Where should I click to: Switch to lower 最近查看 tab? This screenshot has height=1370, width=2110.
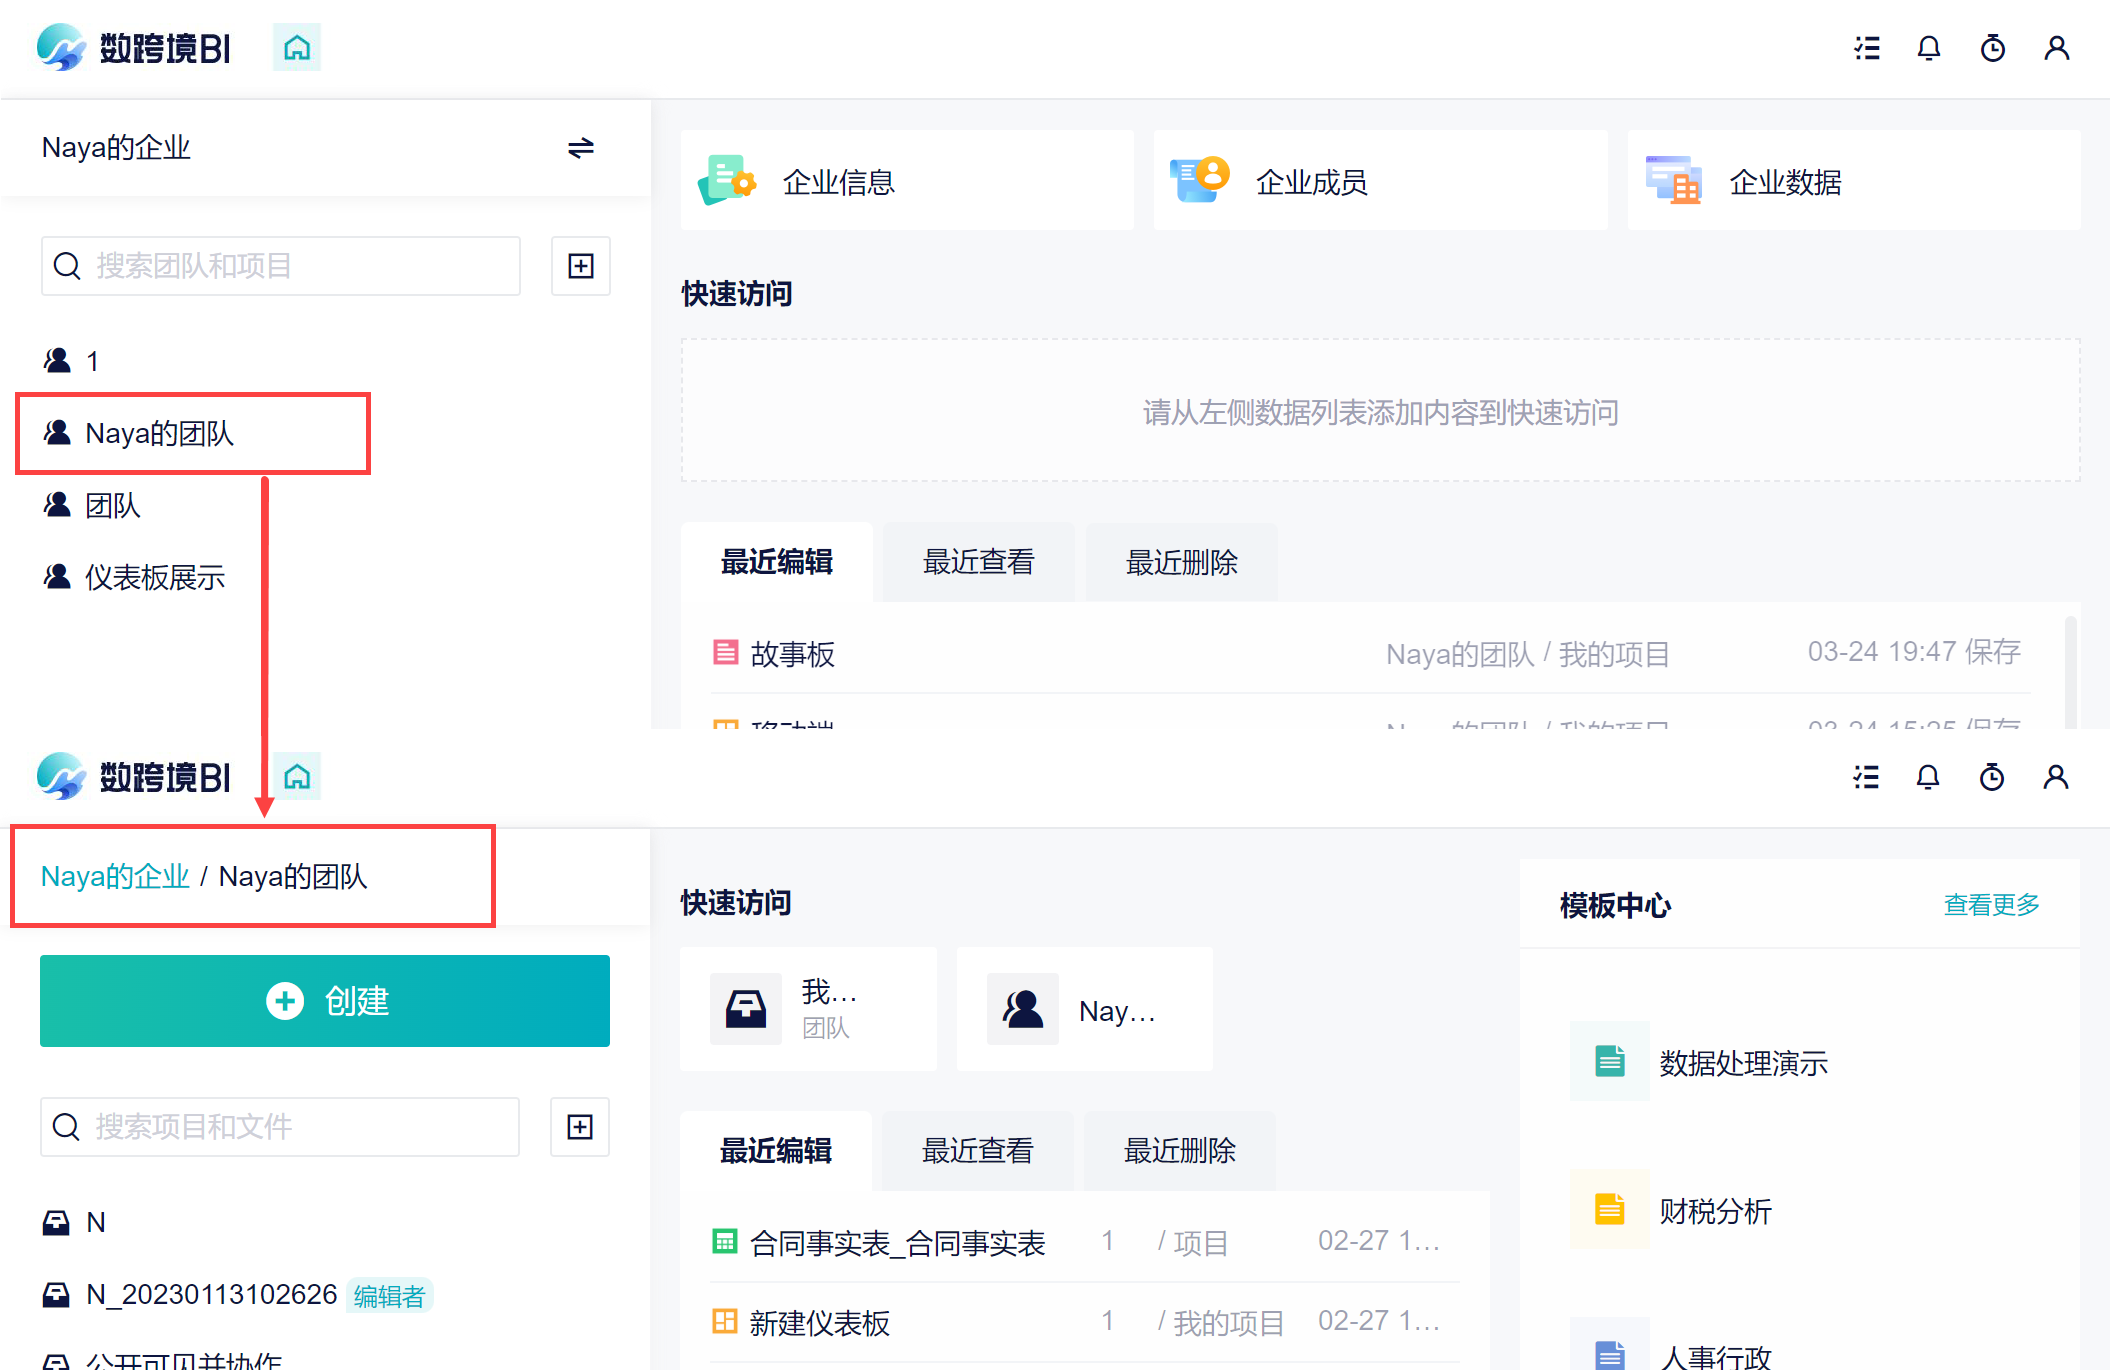[978, 1151]
